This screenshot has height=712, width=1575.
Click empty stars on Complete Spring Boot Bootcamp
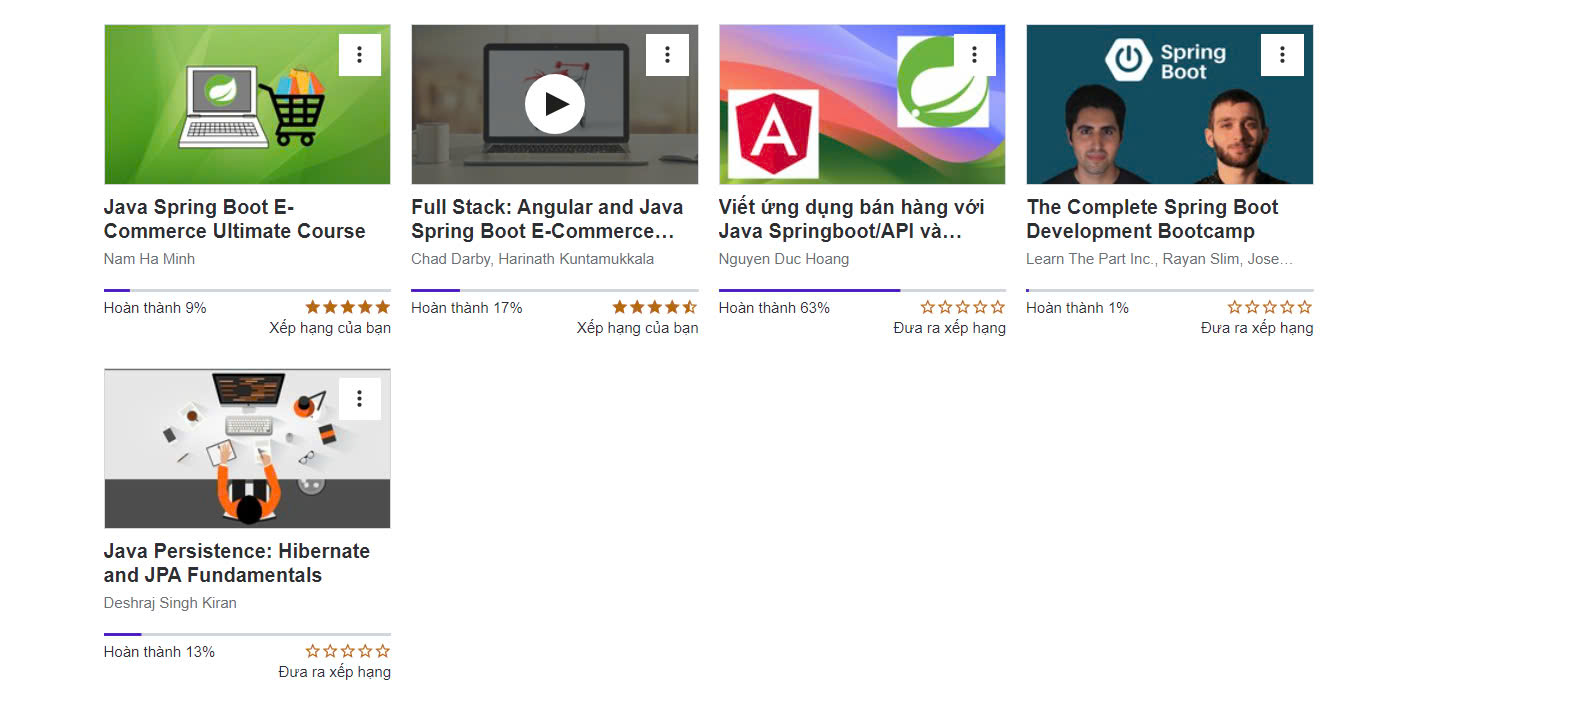1270,307
